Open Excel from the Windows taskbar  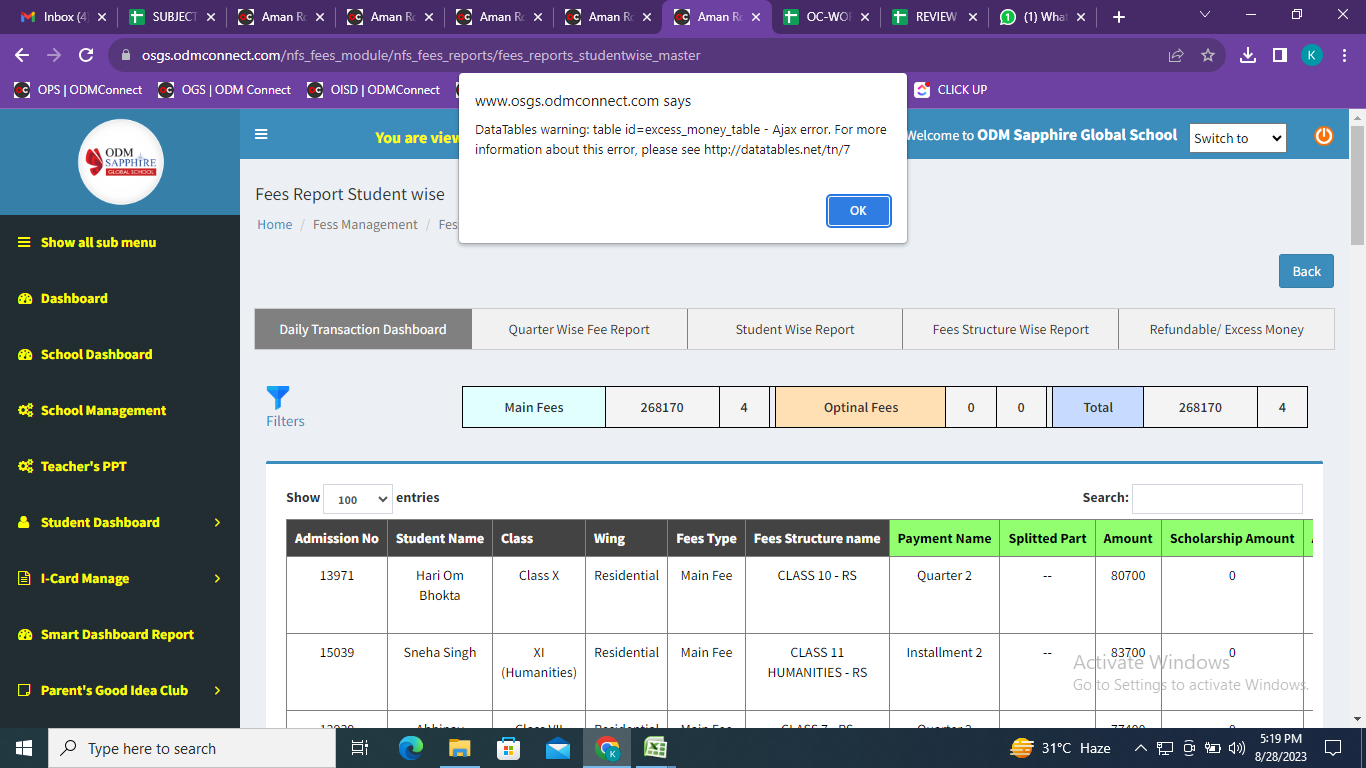coord(655,748)
